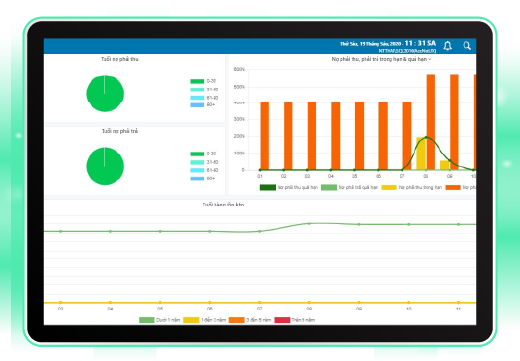Toggle the 61-90 legend in Tuổi nợ phải thu
This screenshot has width=520, height=361.
204,98
